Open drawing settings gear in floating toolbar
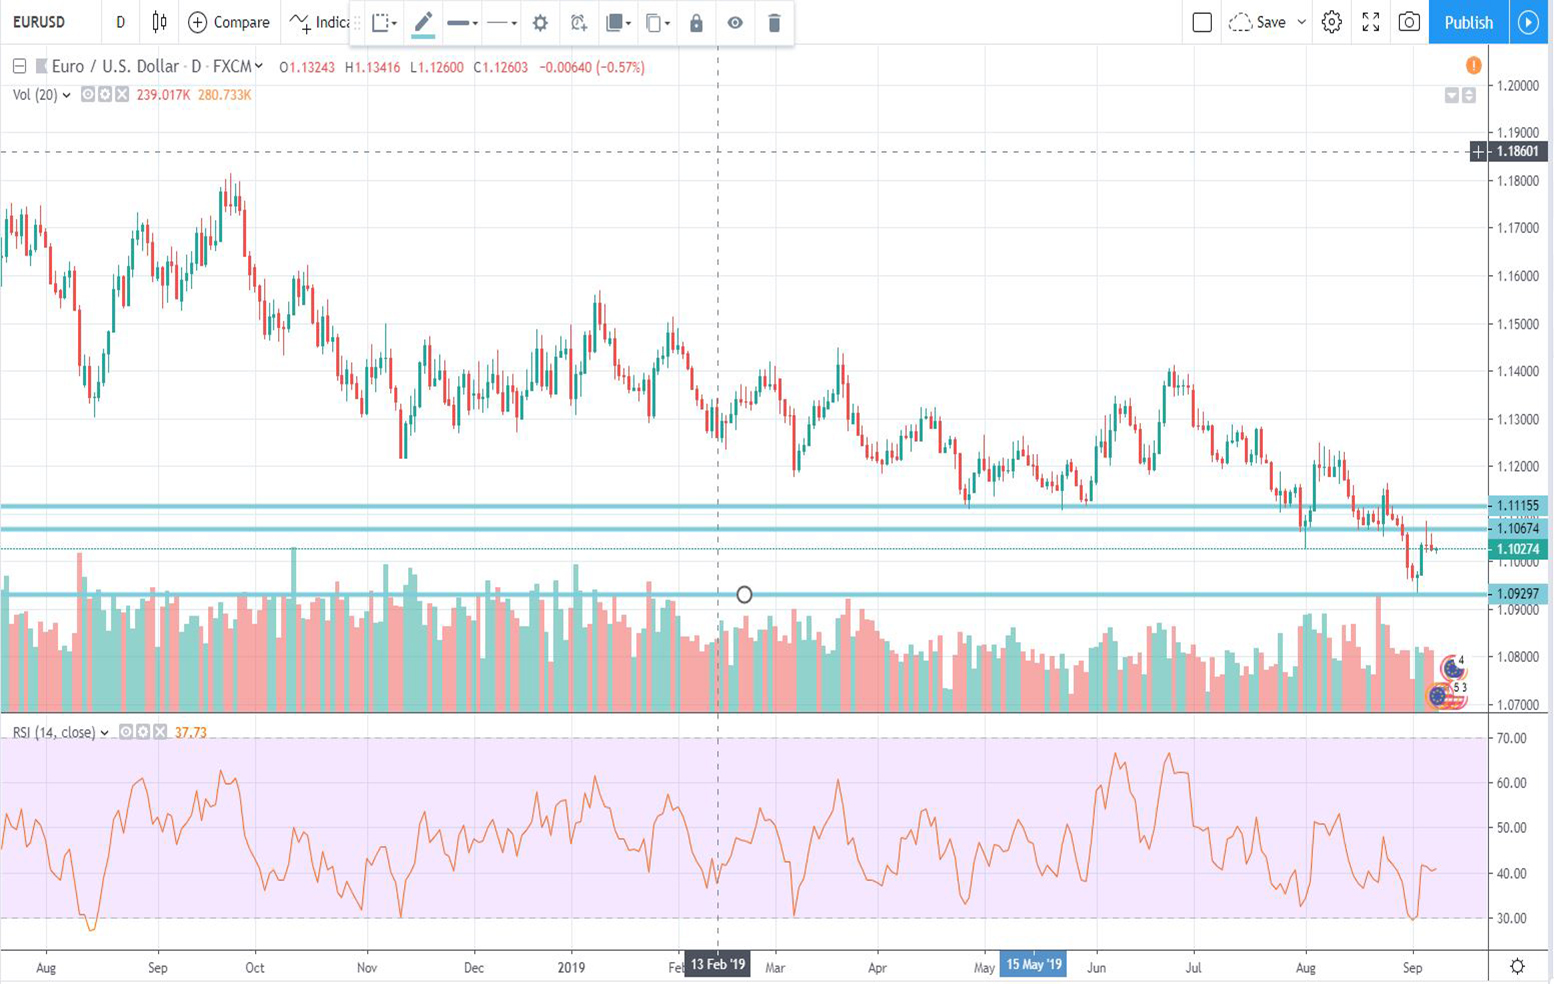Image resolution: width=1554 pixels, height=984 pixels. pyautogui.click(x=540, y=22)
